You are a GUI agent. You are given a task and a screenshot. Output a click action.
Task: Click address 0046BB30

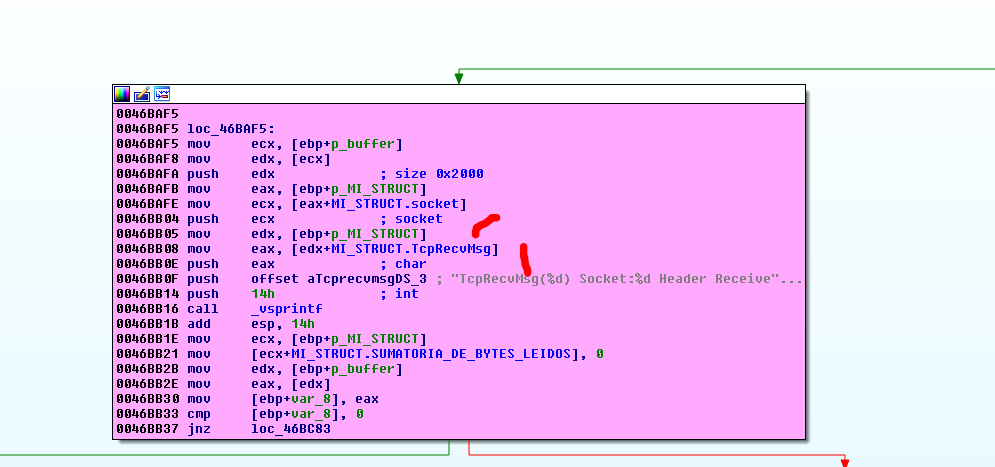click(148, 399)
